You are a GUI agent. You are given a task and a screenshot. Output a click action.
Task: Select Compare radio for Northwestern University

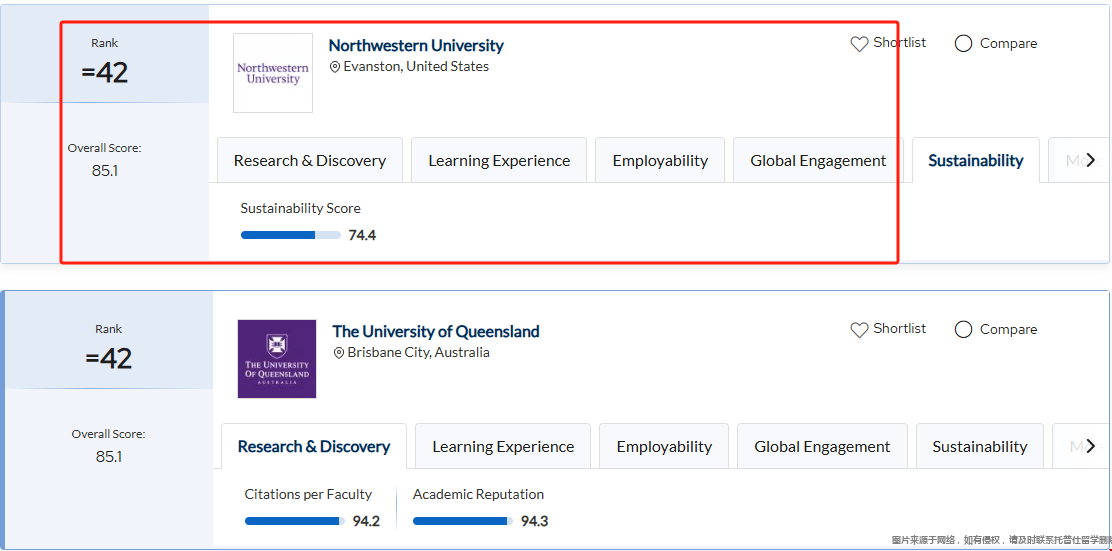pyautogui.click(x=964, y=44)
